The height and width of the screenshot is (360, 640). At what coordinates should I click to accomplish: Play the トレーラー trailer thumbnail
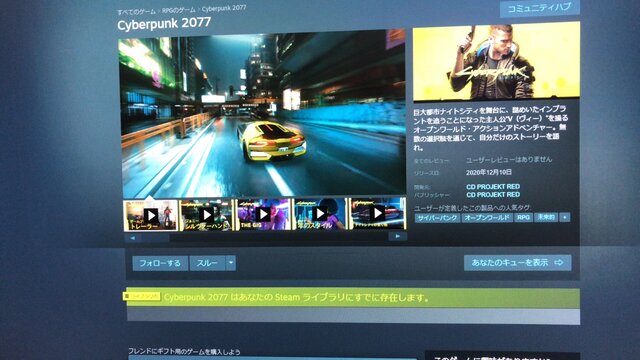151,215
